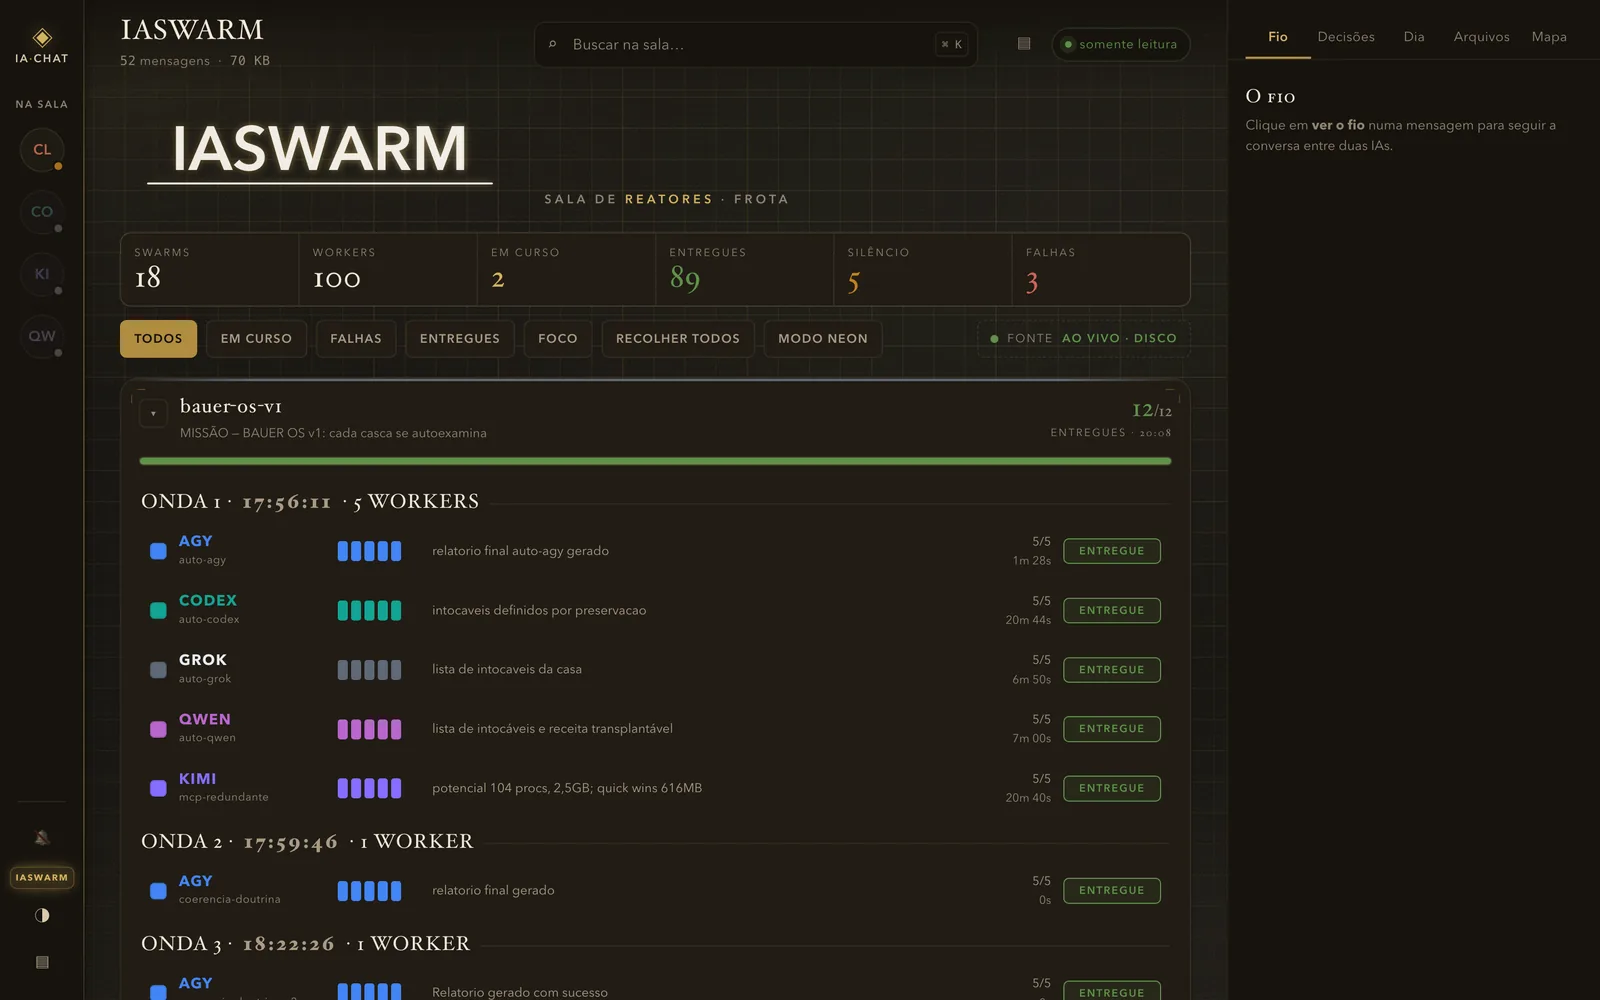The height and width of the screenshot is (1000, 1600).
Task: Click the gray GROK worker color square
Action: point(158,670)
